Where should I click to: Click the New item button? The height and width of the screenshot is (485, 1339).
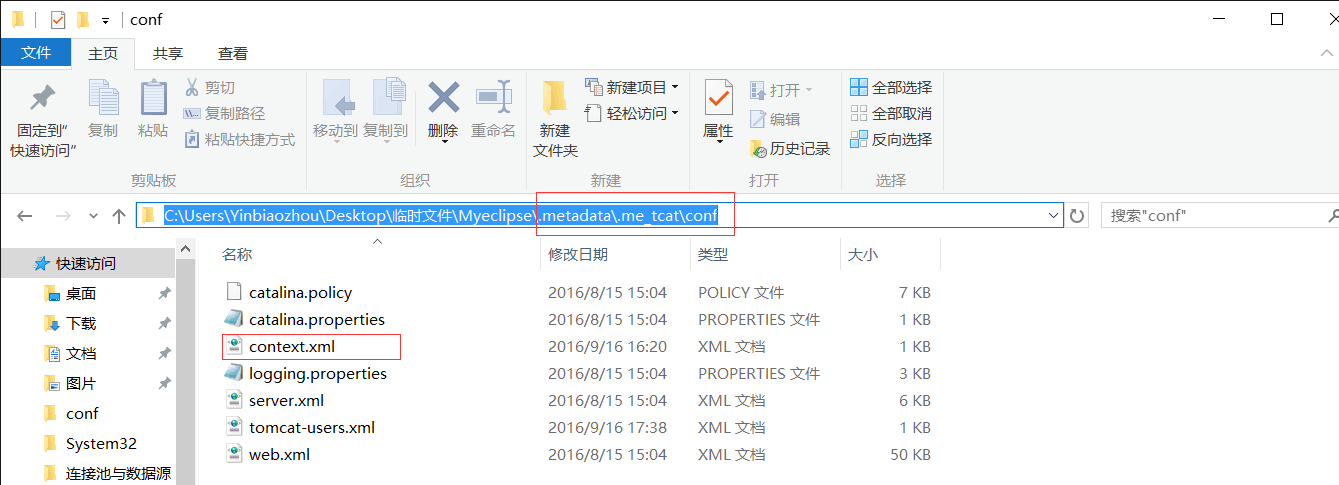coord(632,87)
